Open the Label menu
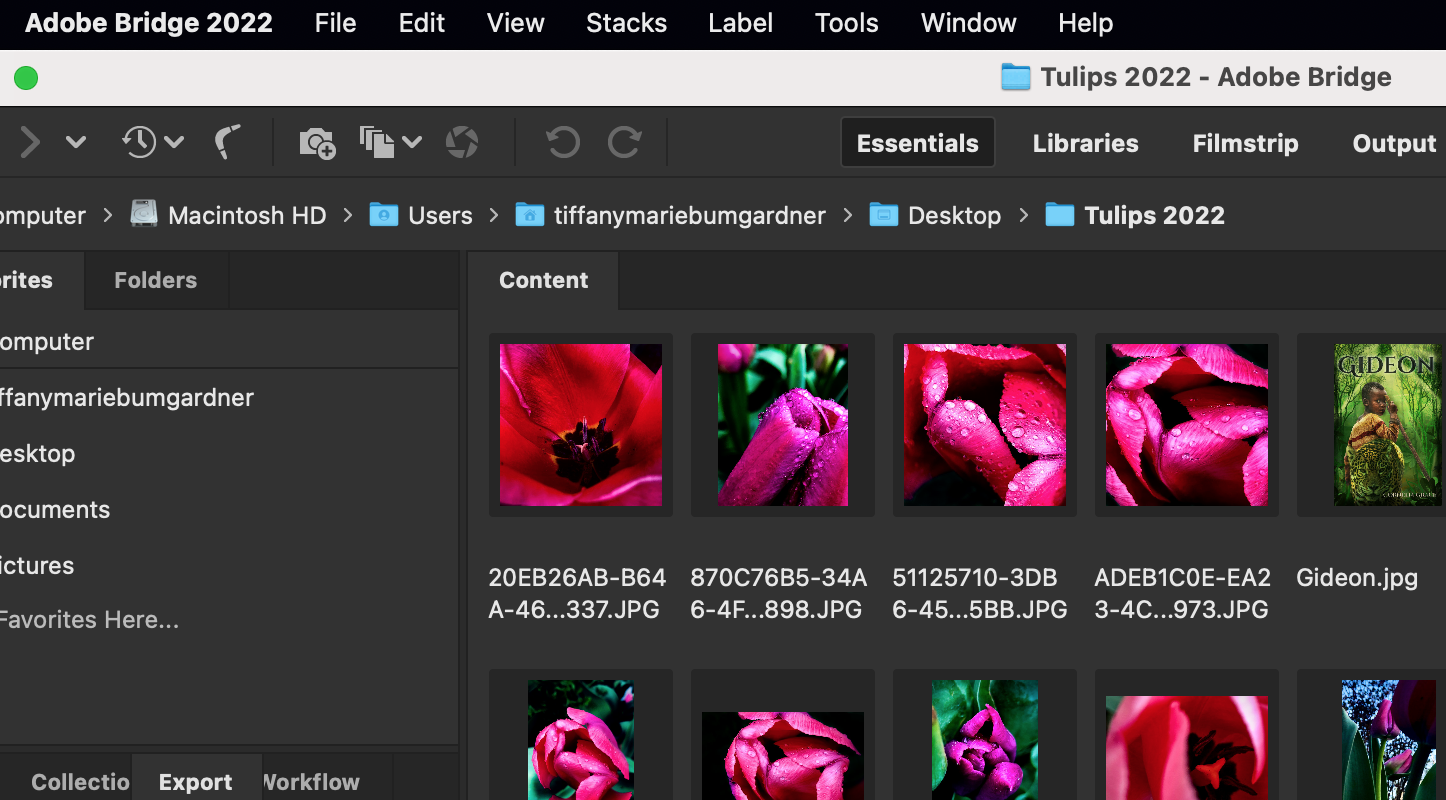This screenshot has height=800, width=1446. (741, 23)
